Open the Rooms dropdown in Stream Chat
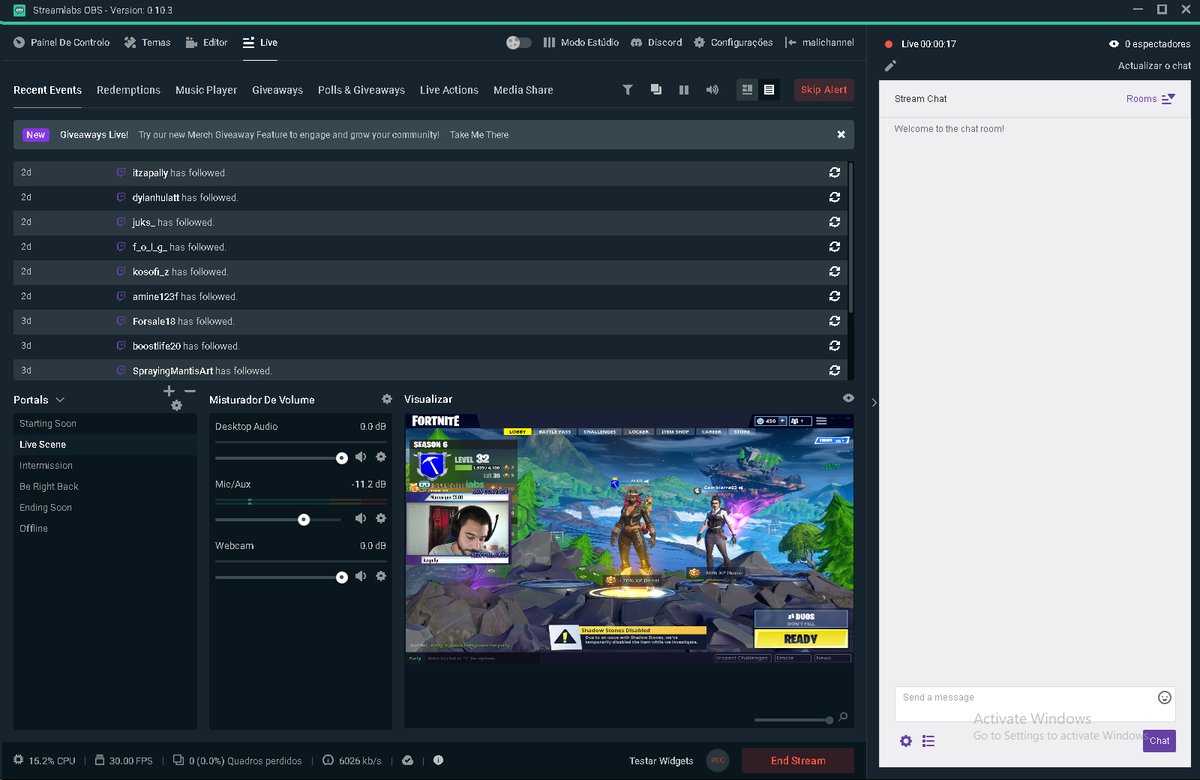This screenshot has width=1200, height=780. tap(1150, 99)
